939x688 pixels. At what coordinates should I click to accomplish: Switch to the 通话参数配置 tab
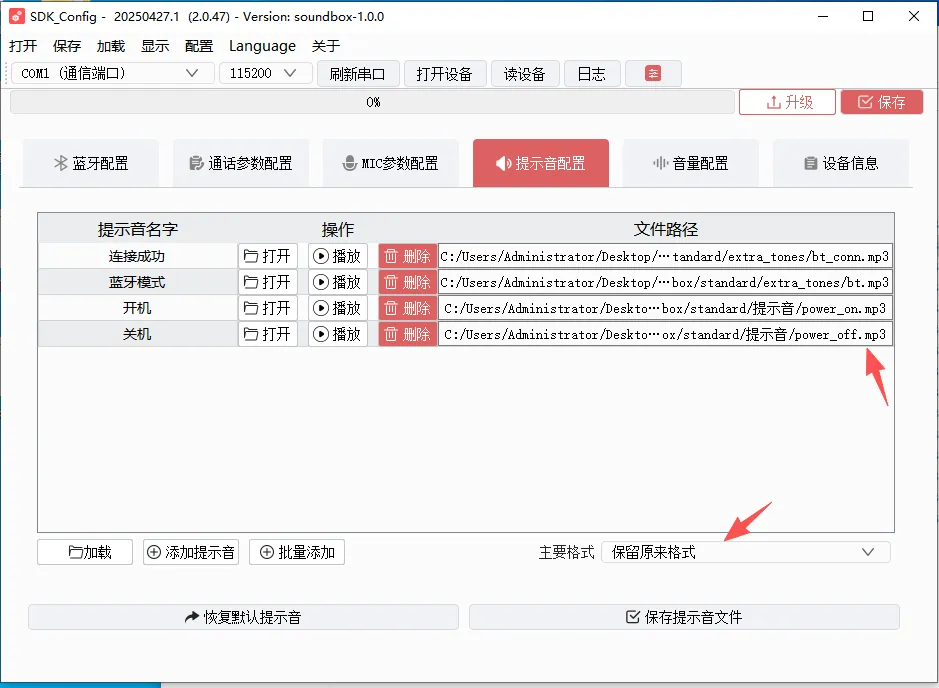[x=241, y=163]
